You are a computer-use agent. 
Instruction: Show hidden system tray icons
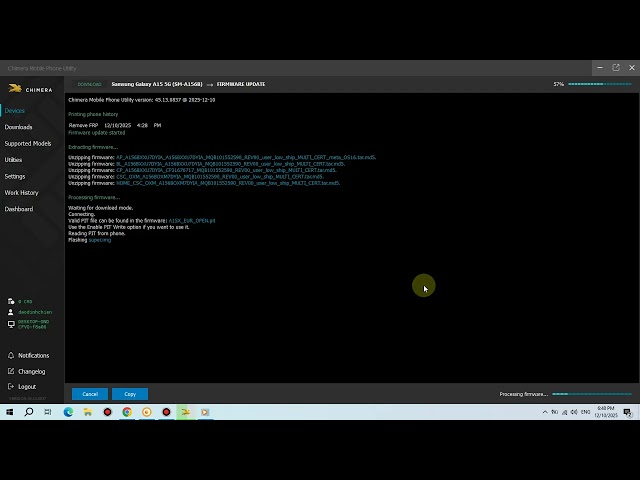point(545,412)
